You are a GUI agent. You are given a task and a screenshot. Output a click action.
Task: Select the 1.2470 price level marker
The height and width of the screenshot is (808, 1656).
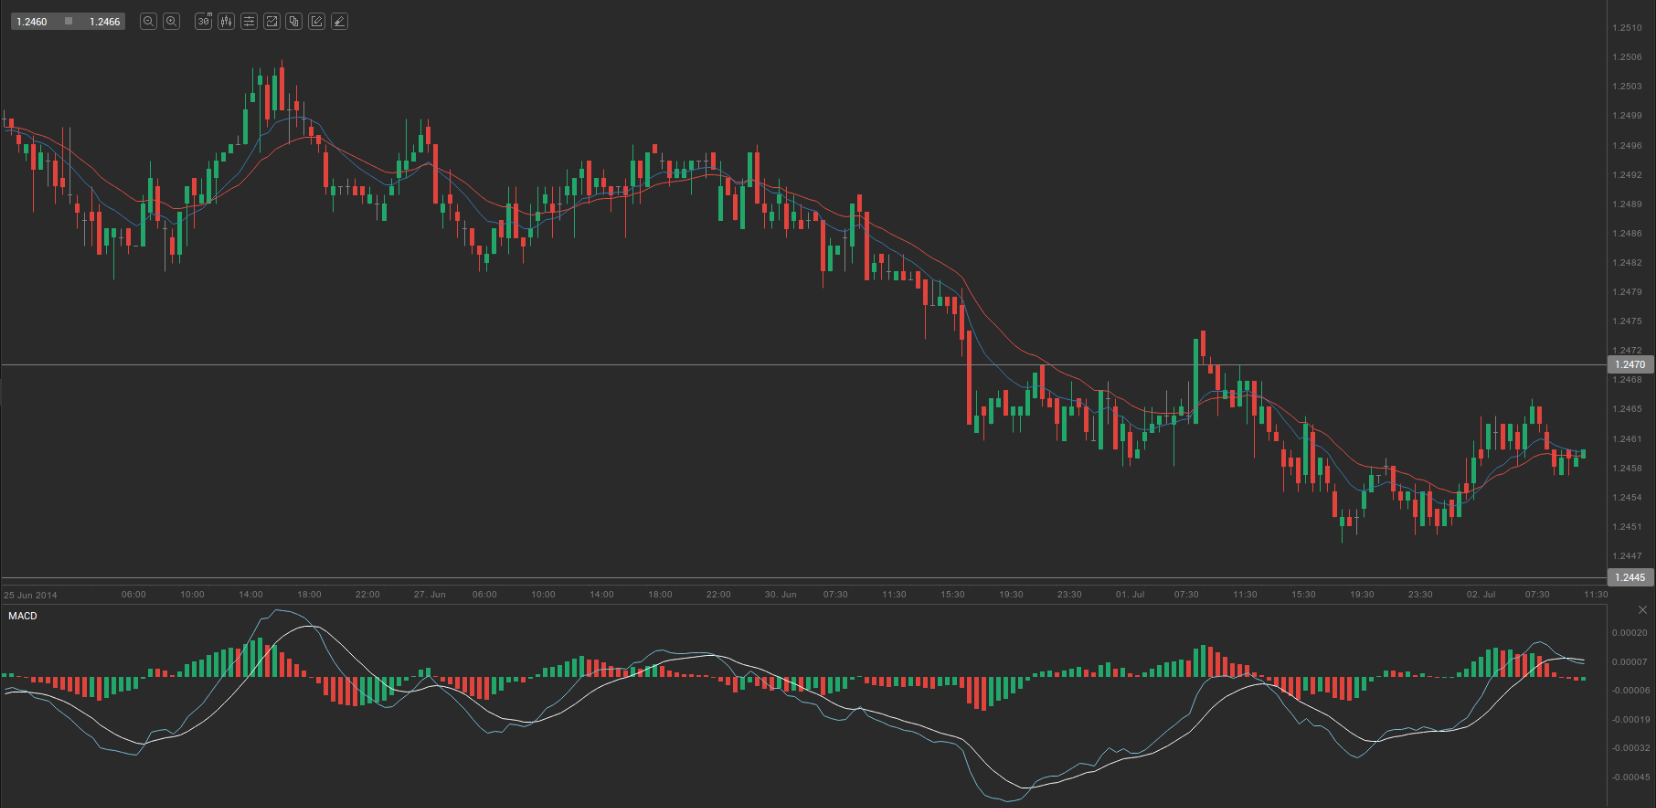(1629, 365)
